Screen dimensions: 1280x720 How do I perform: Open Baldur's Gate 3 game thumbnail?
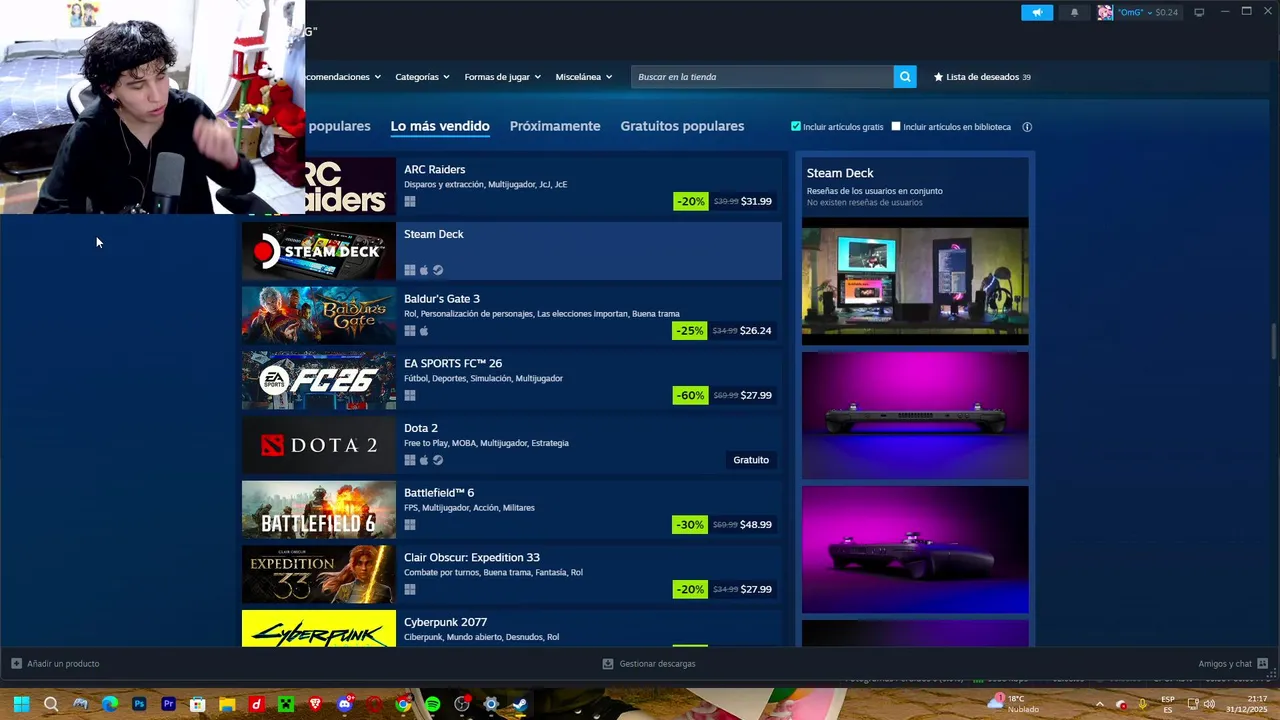tap(319, 316)
